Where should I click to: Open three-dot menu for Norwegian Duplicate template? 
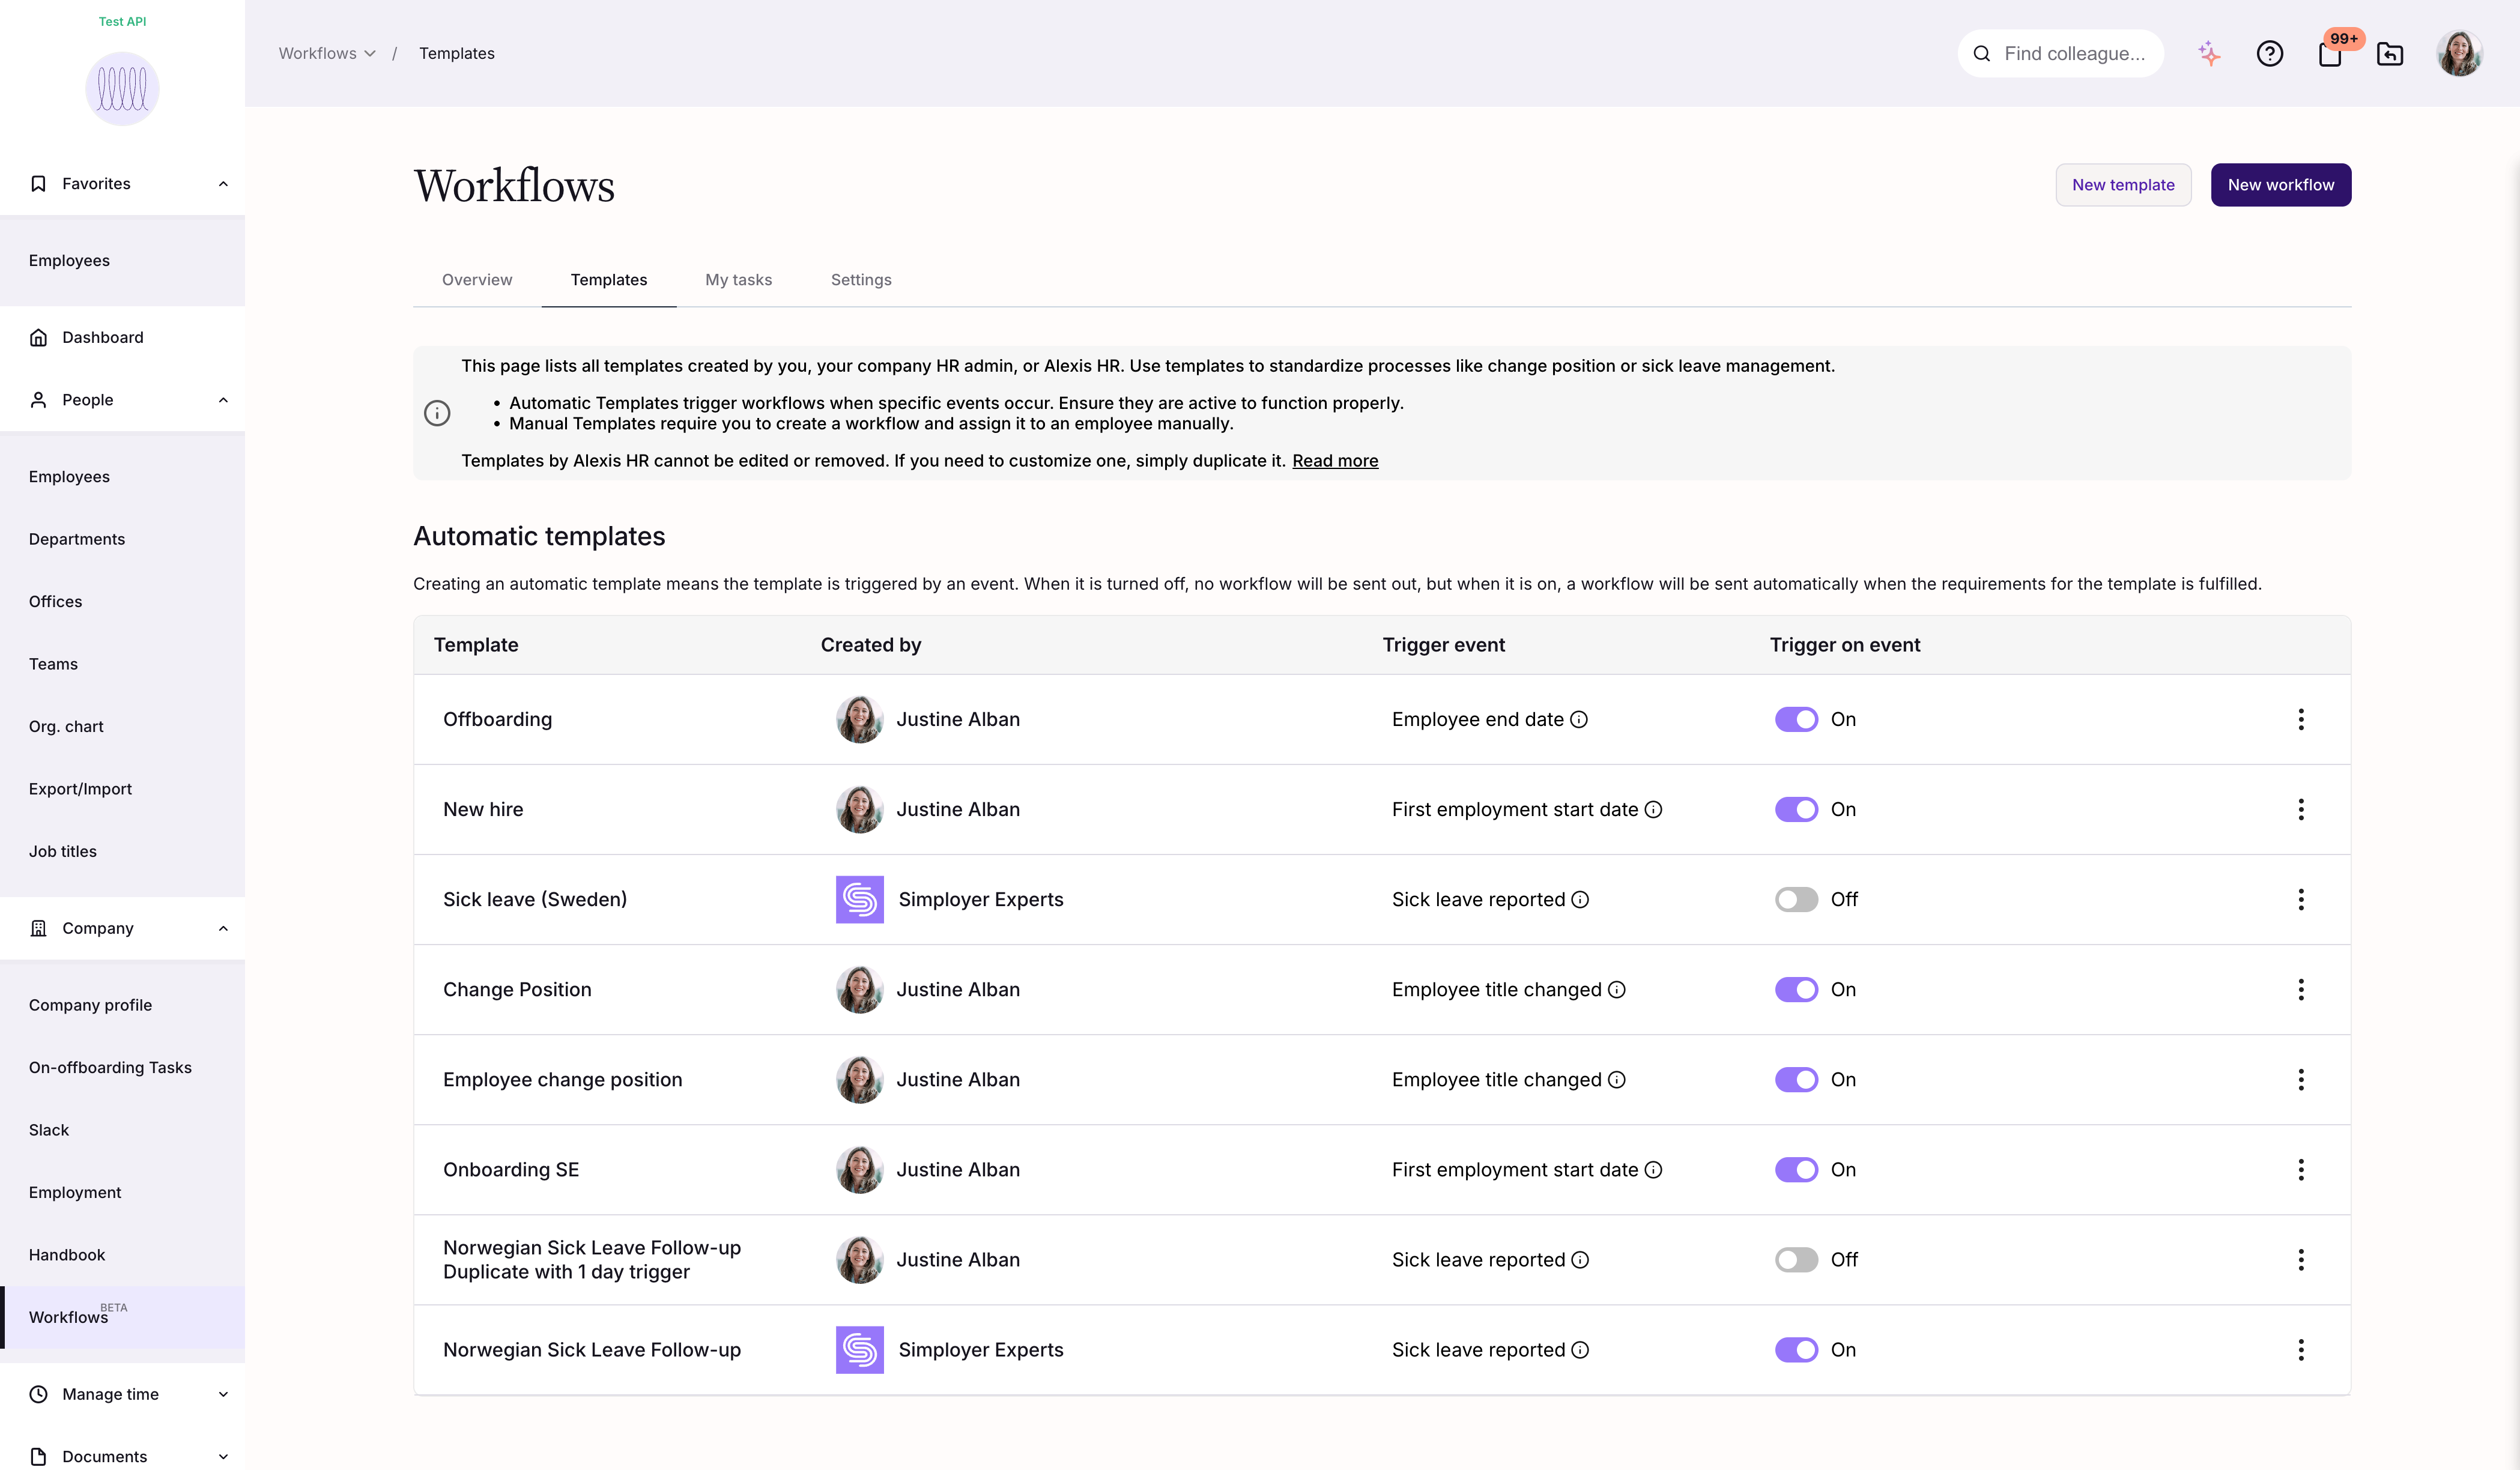click(2301, 1260)
